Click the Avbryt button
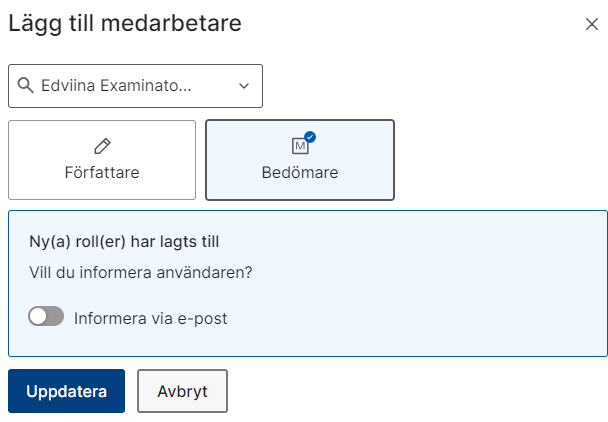 pos(182,391)
